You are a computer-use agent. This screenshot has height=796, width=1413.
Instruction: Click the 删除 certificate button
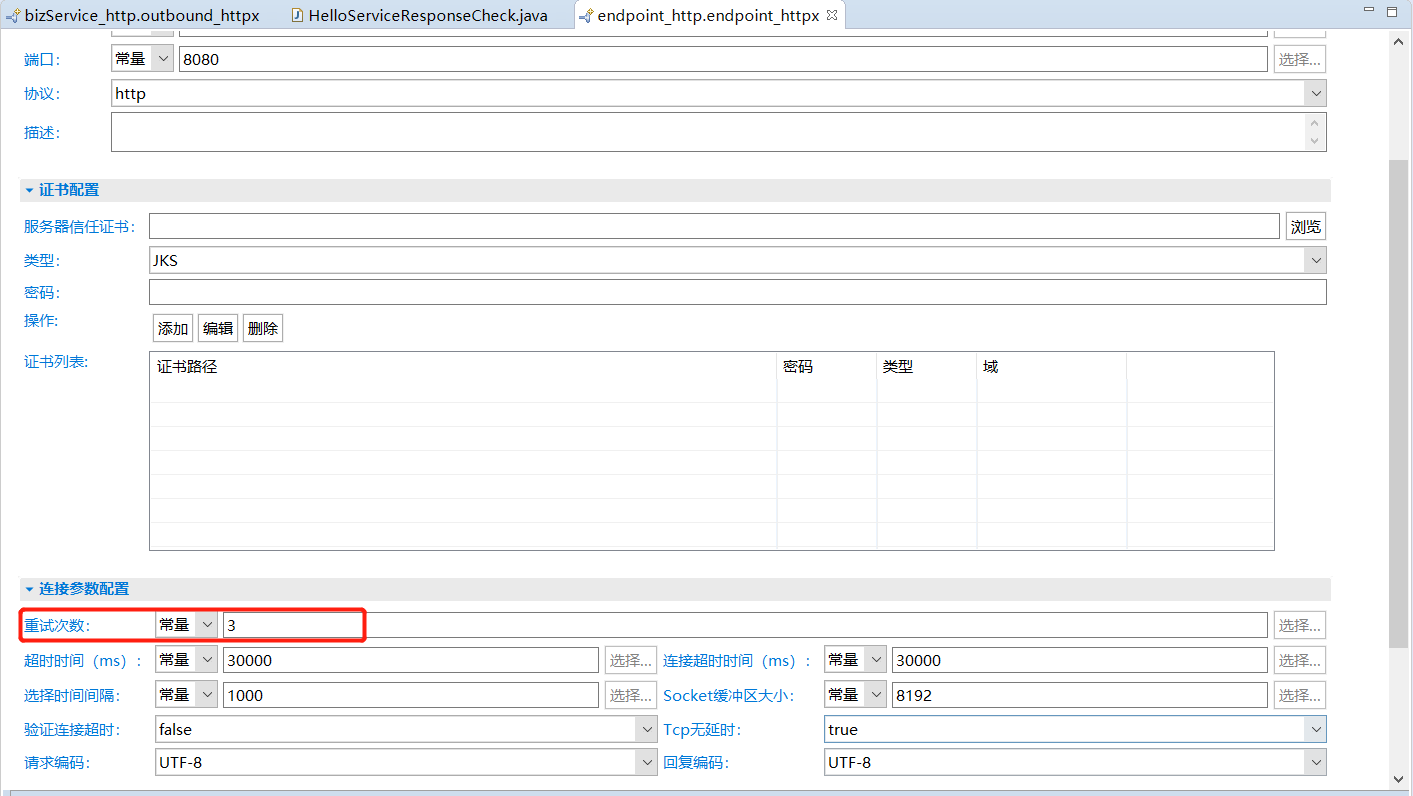coord(263,328)
